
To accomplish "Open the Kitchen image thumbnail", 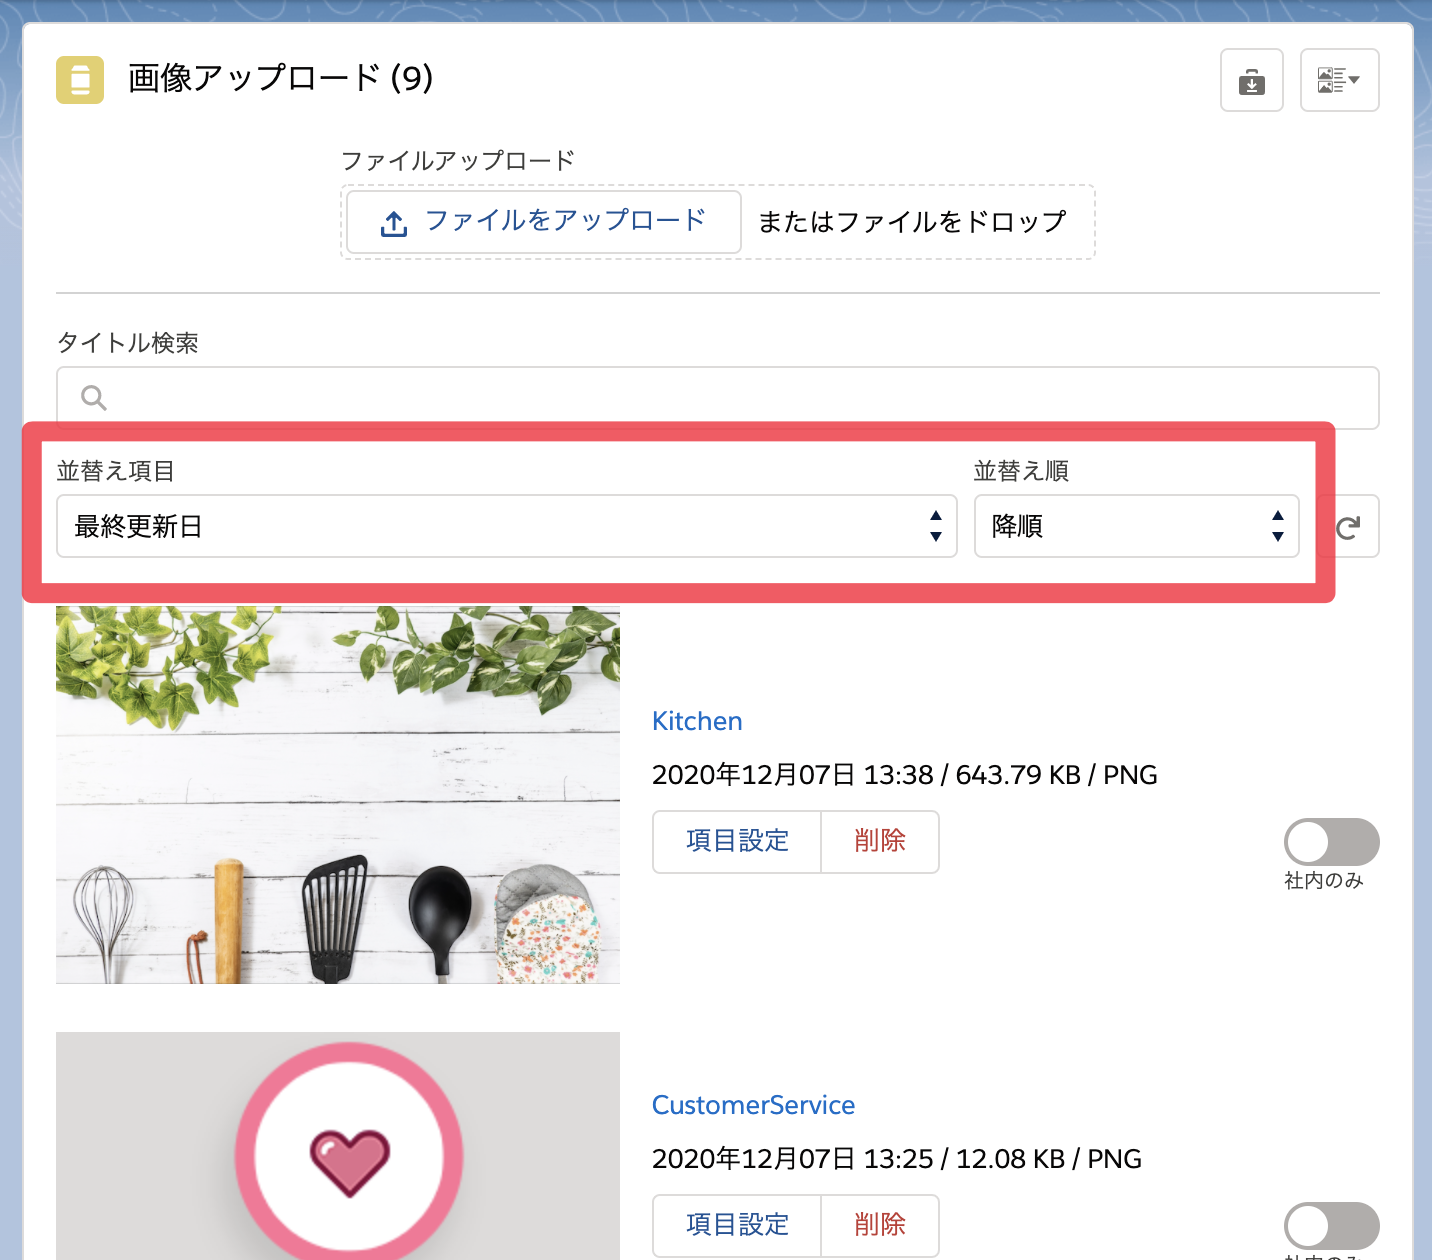I will pyautogui.click(x=338, y=795).
